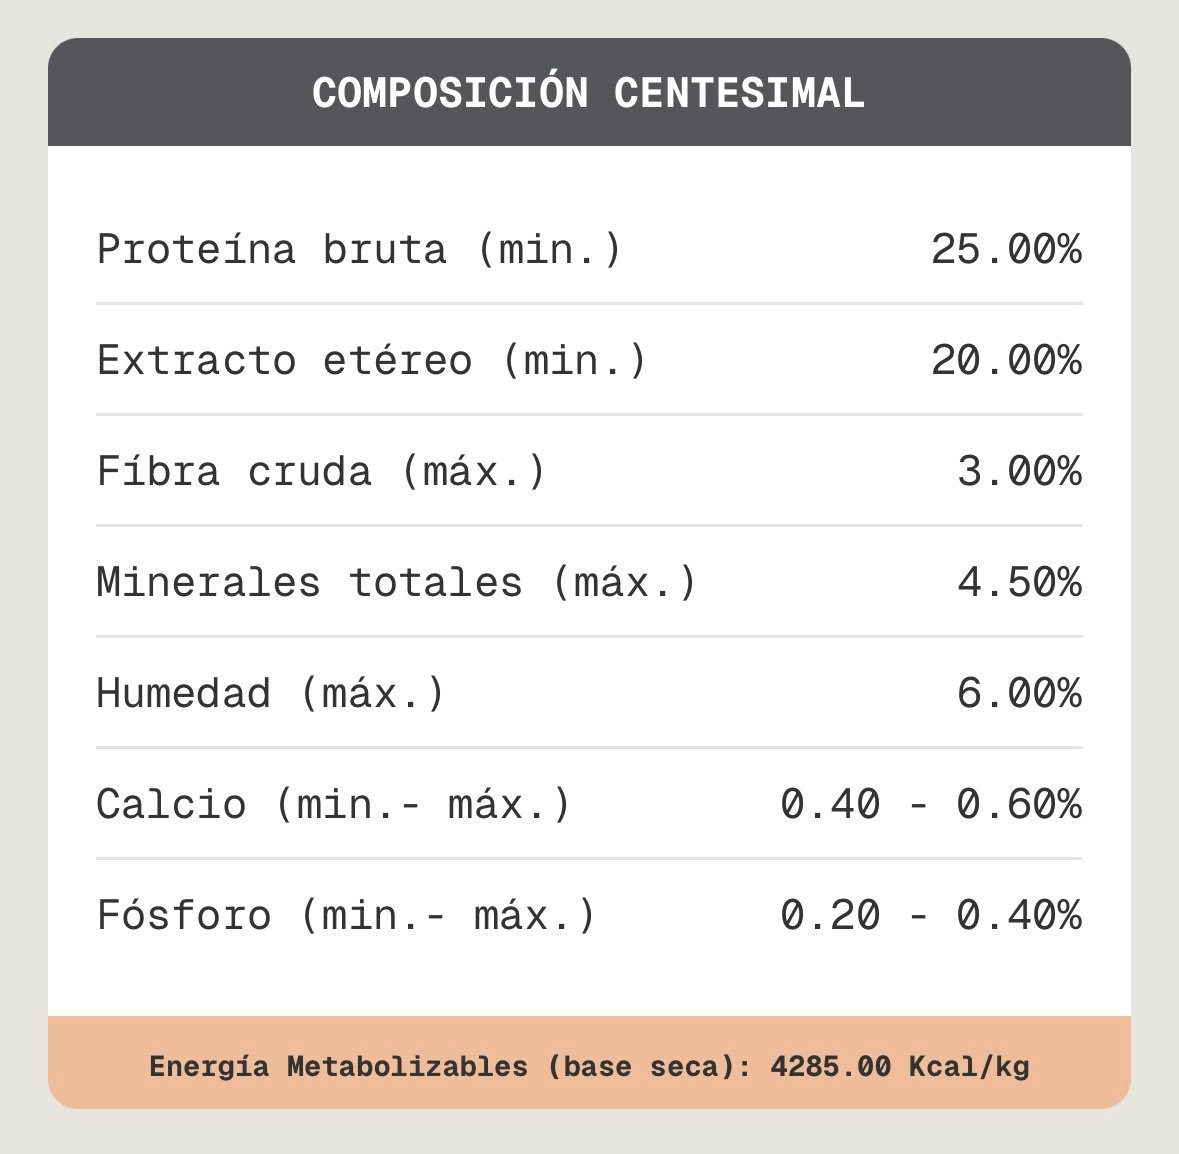
Task: Click the 4.50% minerales value
Action: 1020,583
